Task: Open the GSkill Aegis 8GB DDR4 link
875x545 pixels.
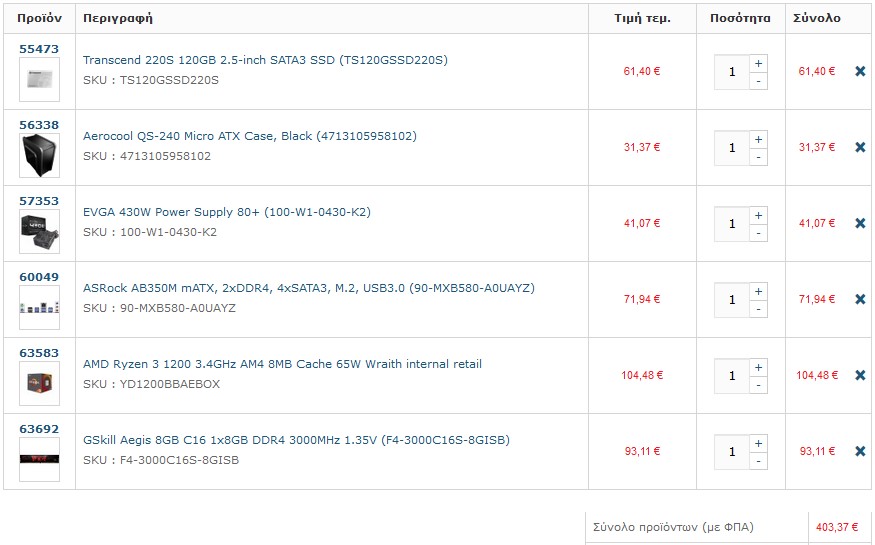Action: [296, 440]
